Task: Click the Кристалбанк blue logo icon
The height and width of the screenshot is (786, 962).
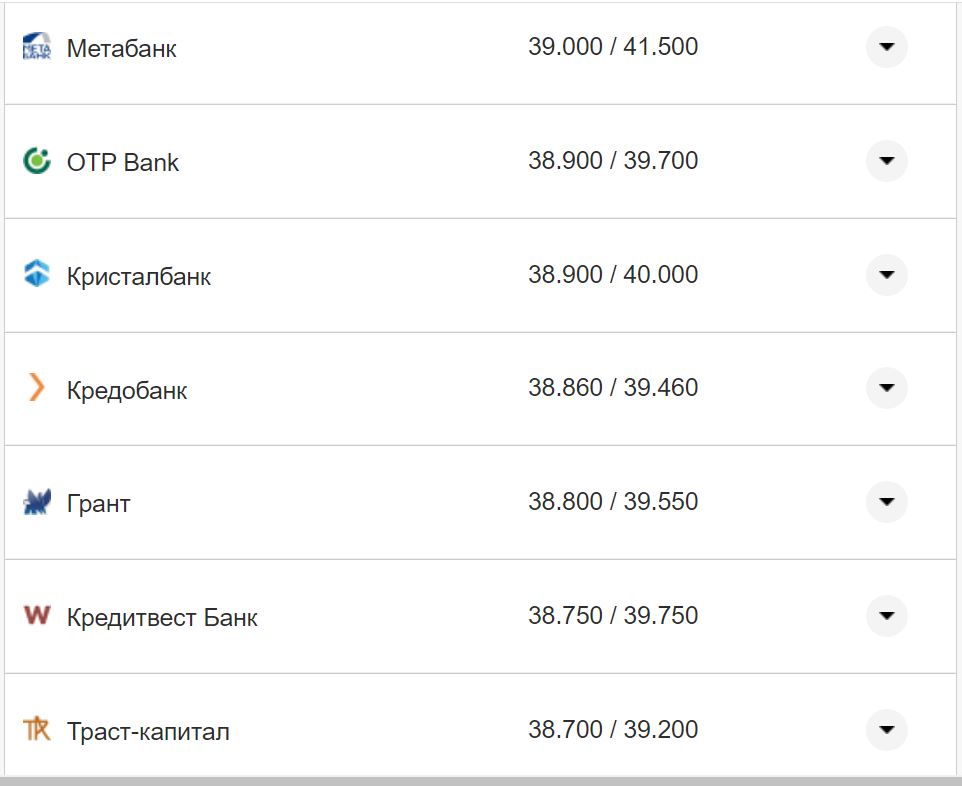Action: tap(36, 274)
